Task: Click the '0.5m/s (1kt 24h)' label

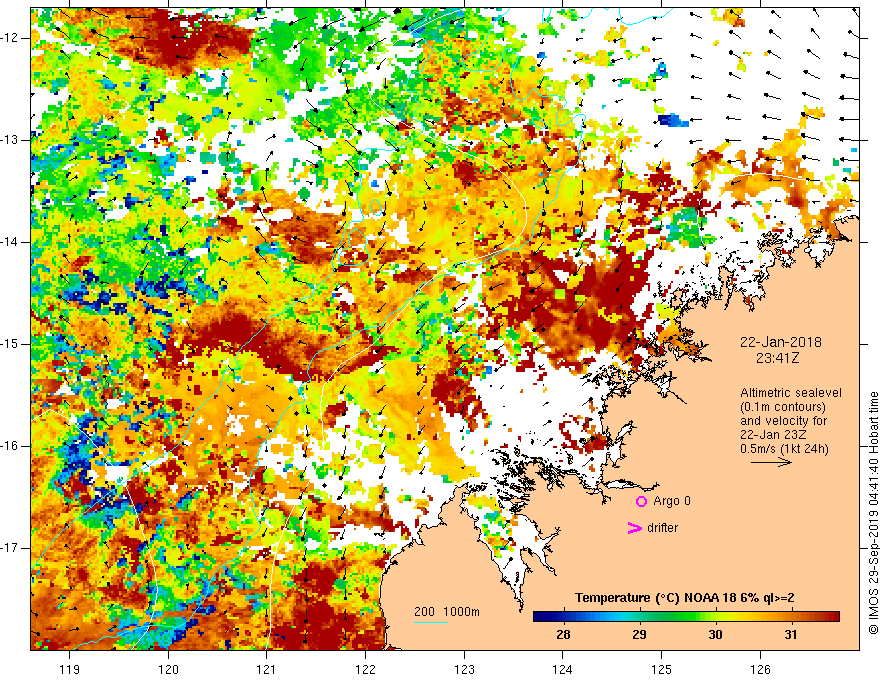Action: coord(784,449)
